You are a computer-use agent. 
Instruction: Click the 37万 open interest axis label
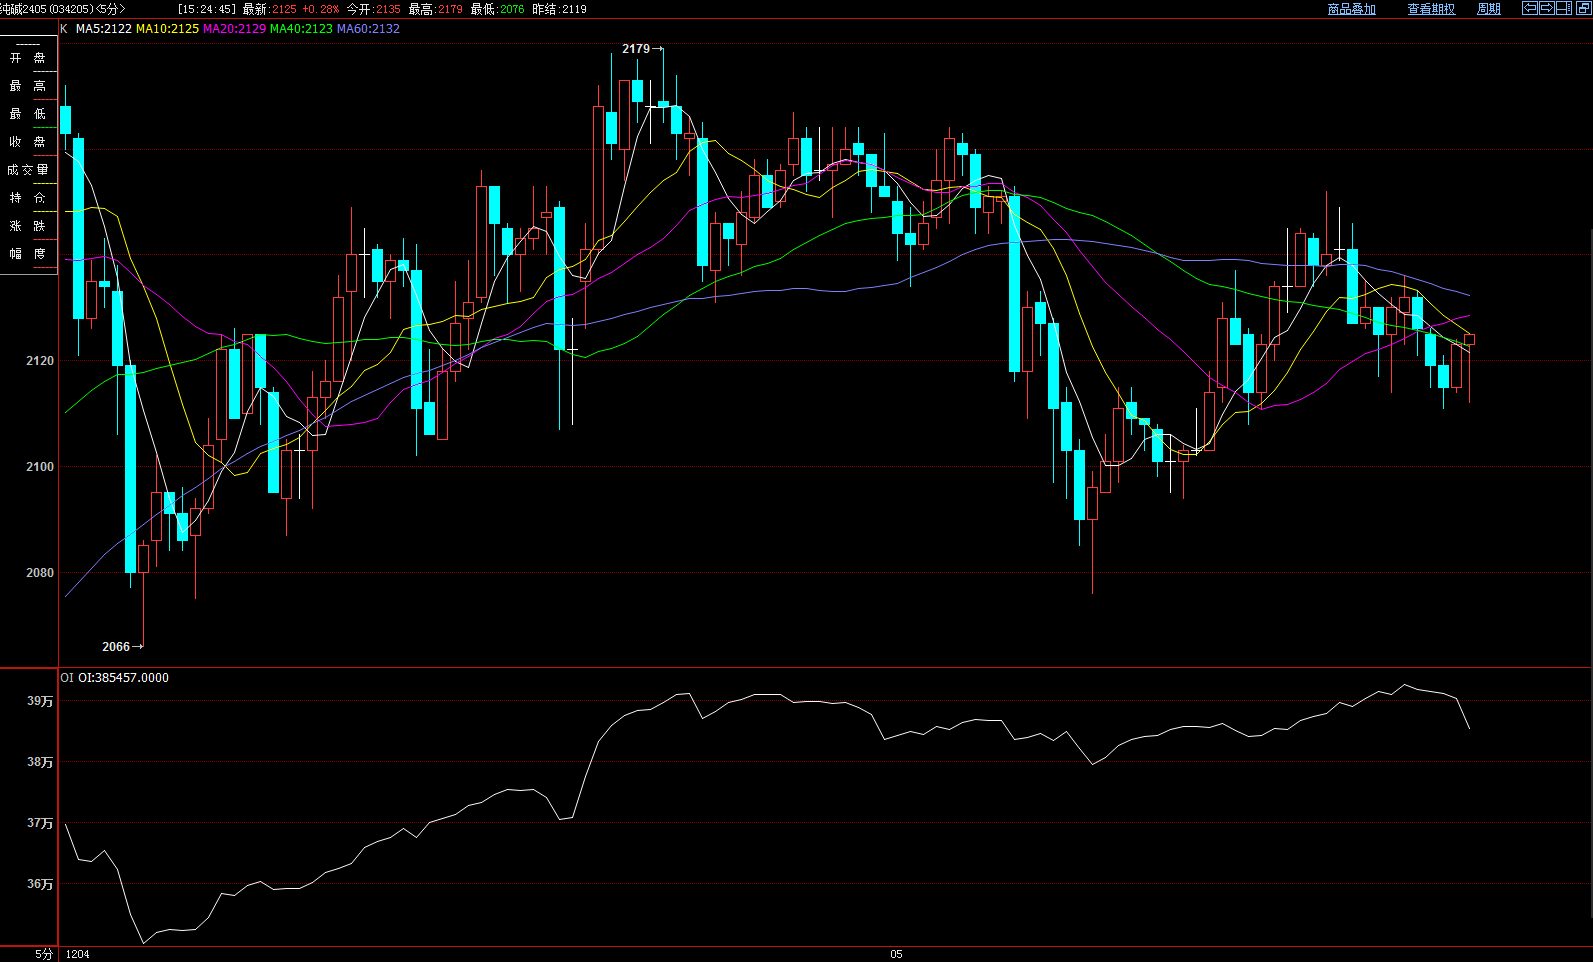tap(40, 823)
